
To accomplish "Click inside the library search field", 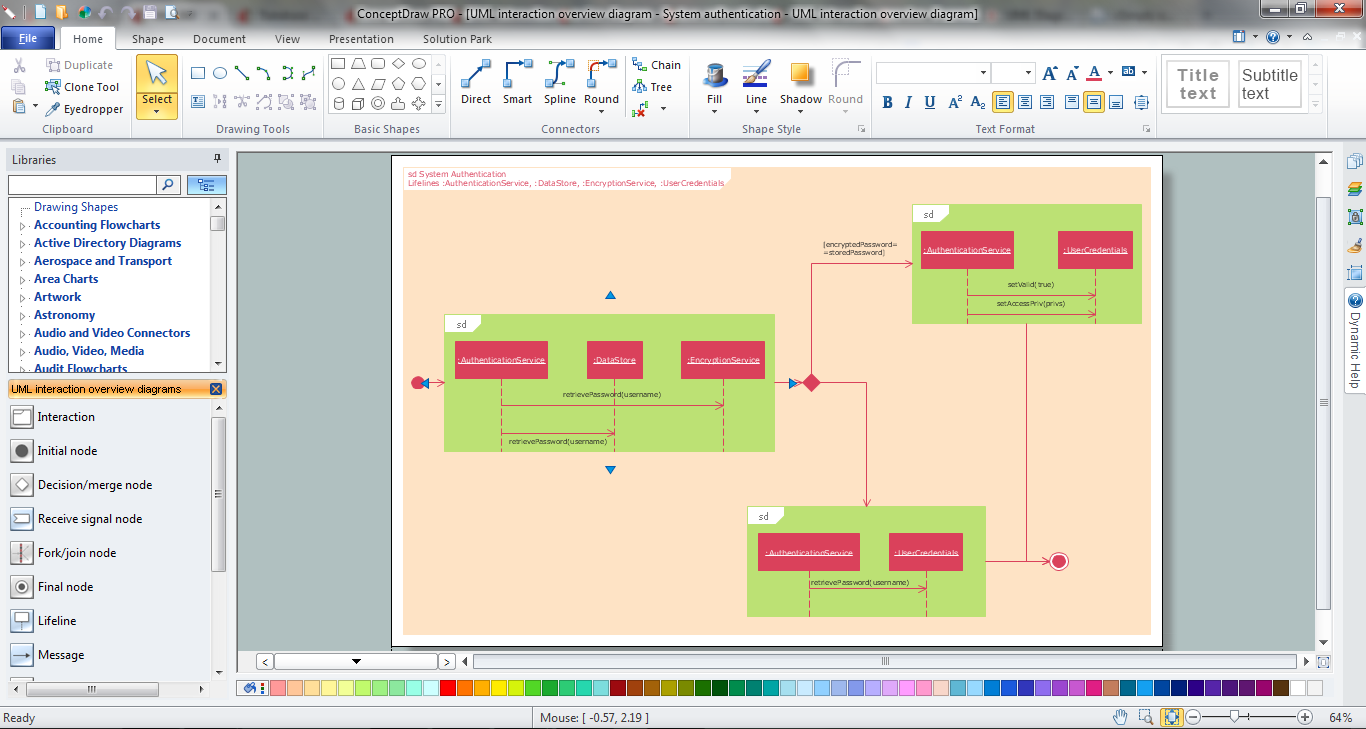I will point(82,184).
